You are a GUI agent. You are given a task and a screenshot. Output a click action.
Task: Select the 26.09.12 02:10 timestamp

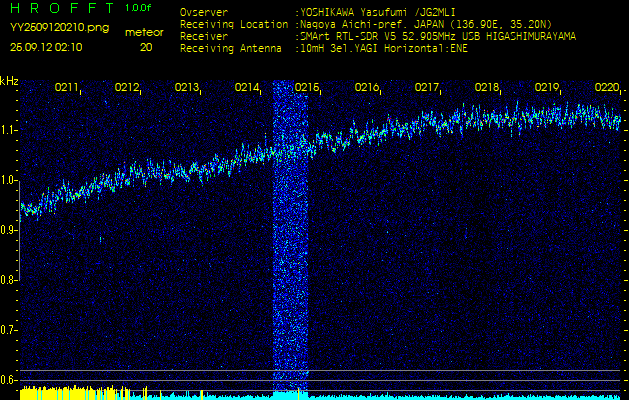[x=46, y=47]
